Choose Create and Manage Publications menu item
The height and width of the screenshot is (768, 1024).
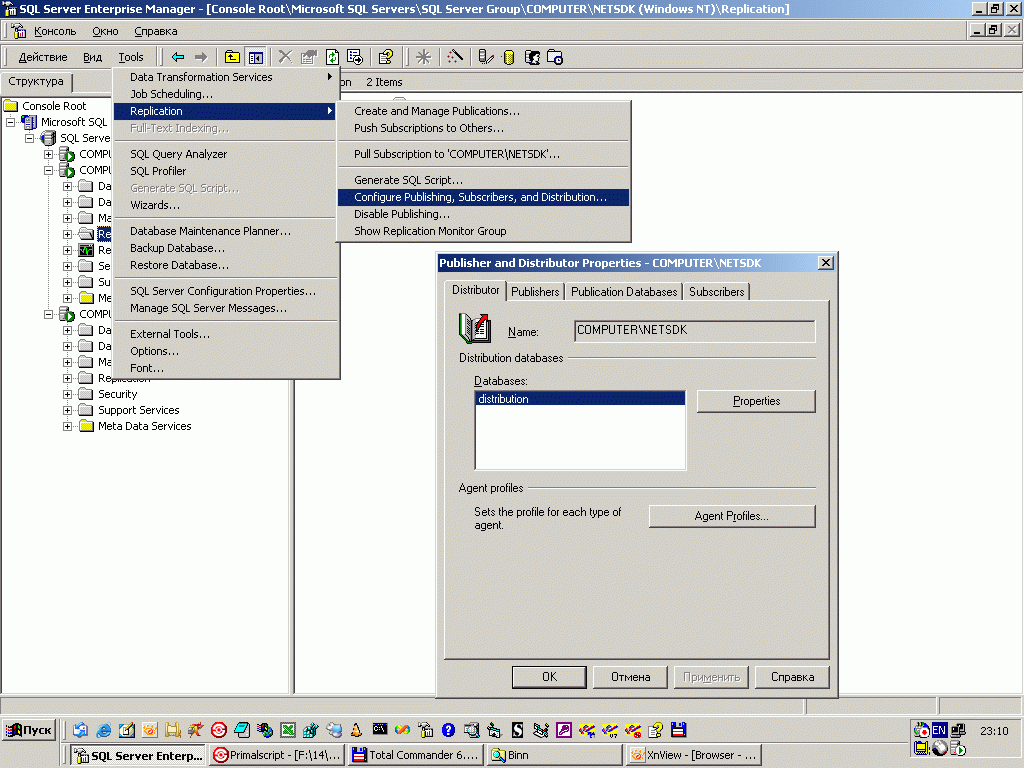point(483,111)
